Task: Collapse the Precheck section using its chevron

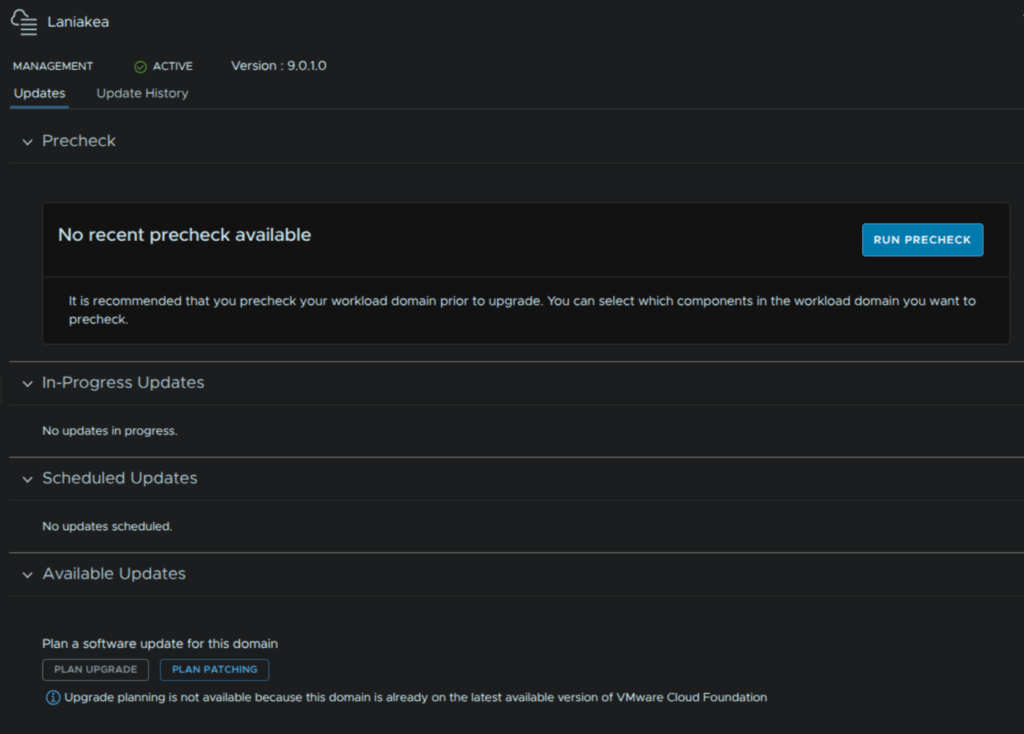Action: [27, 142]
